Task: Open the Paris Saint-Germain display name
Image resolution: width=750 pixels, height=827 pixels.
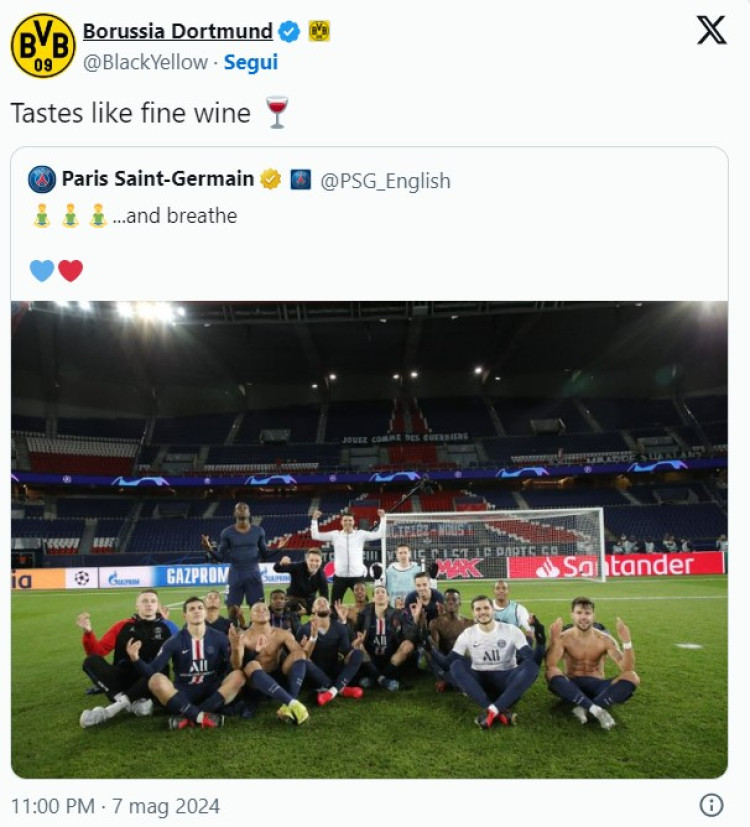Action: [x=158, y=179]
